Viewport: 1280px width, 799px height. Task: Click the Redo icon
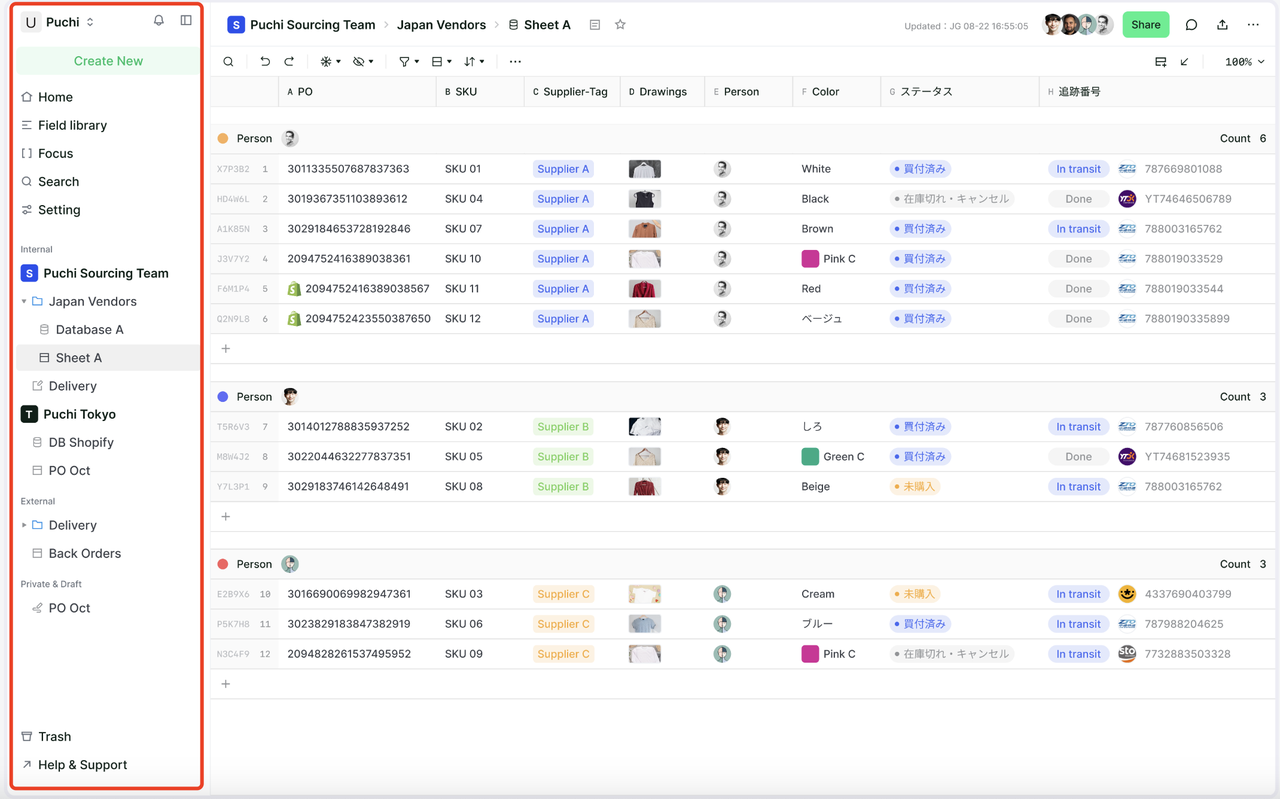click(289, 62)
